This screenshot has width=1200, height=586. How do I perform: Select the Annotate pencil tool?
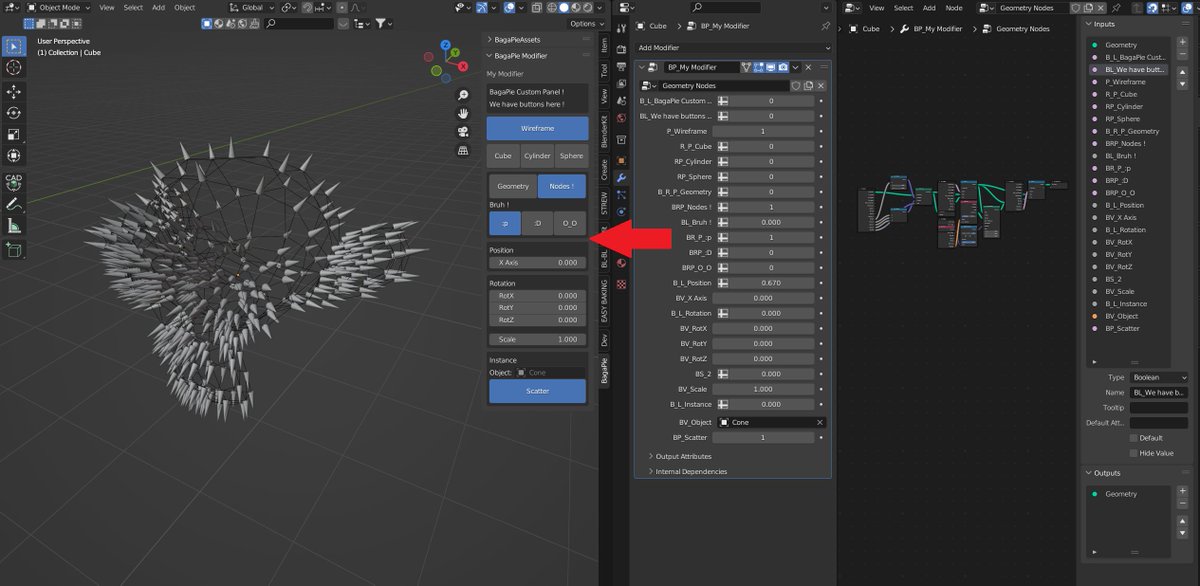[14, 203]
